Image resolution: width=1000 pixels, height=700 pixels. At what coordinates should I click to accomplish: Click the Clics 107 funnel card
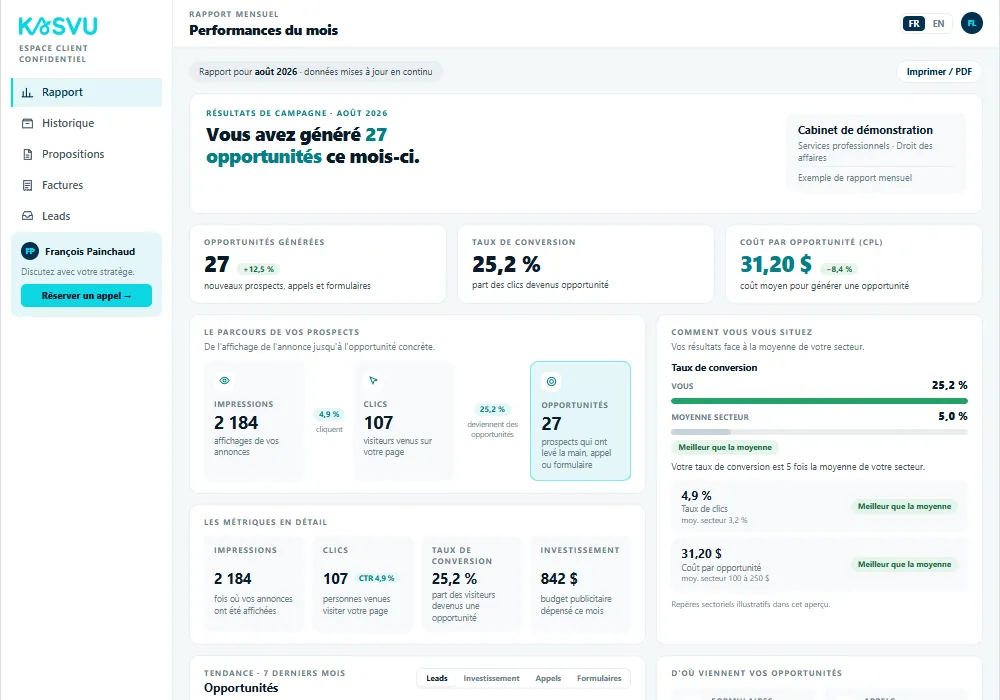coord(404,421)
